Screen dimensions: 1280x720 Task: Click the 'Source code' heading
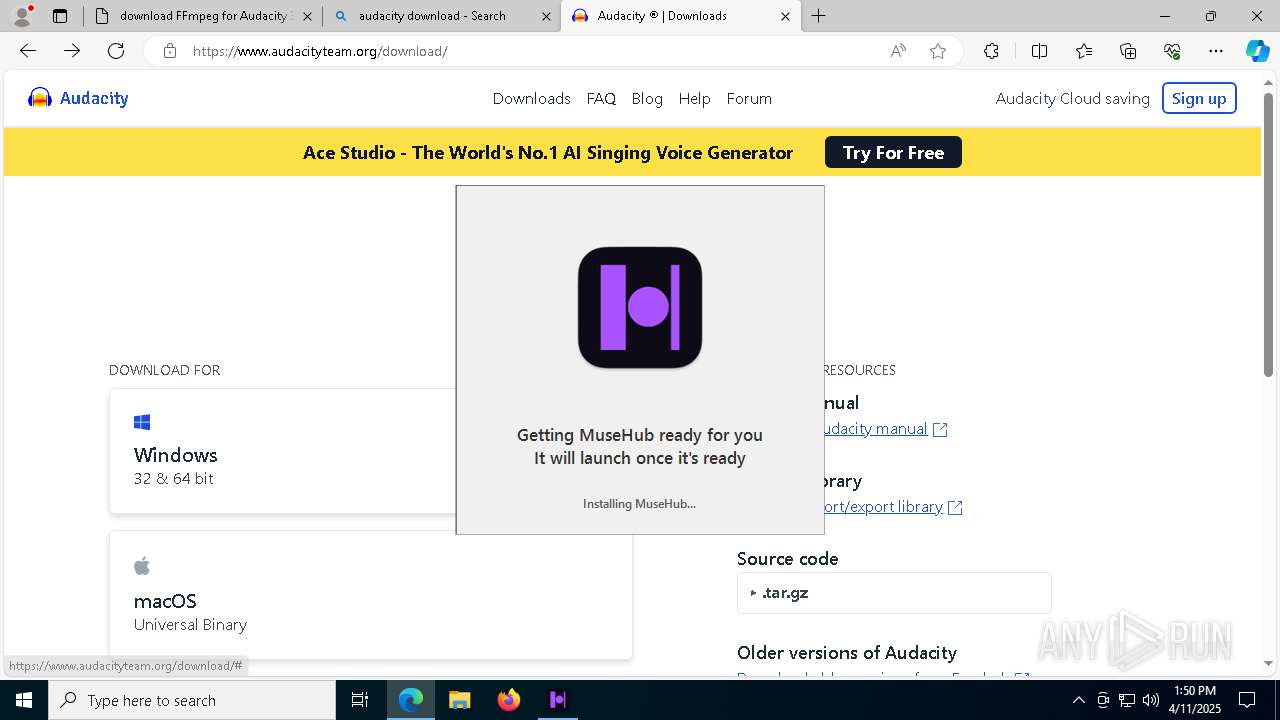[x=788, y=559]
